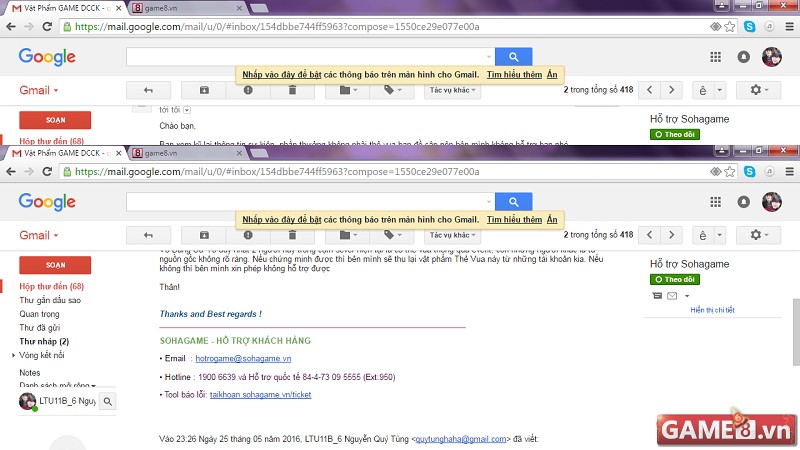Click the blue search button in the lower window
The height and width of the screenshot is (450, 800).
[x=514, y=202]
